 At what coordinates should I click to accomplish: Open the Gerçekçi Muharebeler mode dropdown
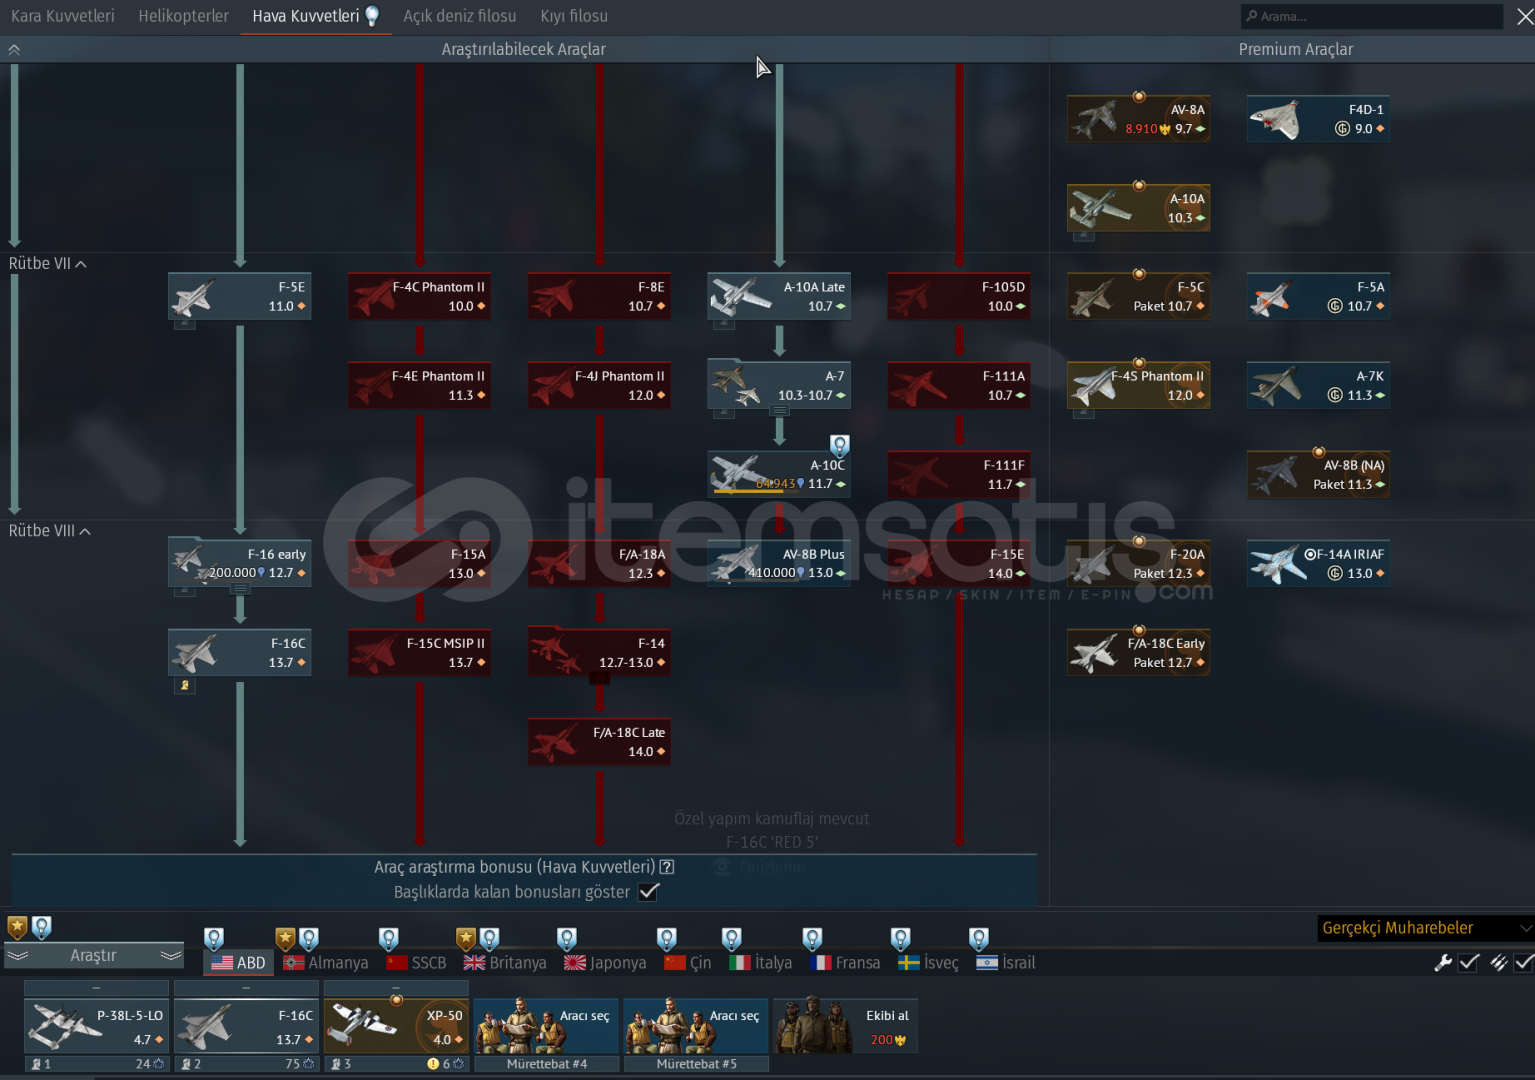[x=1425, y=928]
